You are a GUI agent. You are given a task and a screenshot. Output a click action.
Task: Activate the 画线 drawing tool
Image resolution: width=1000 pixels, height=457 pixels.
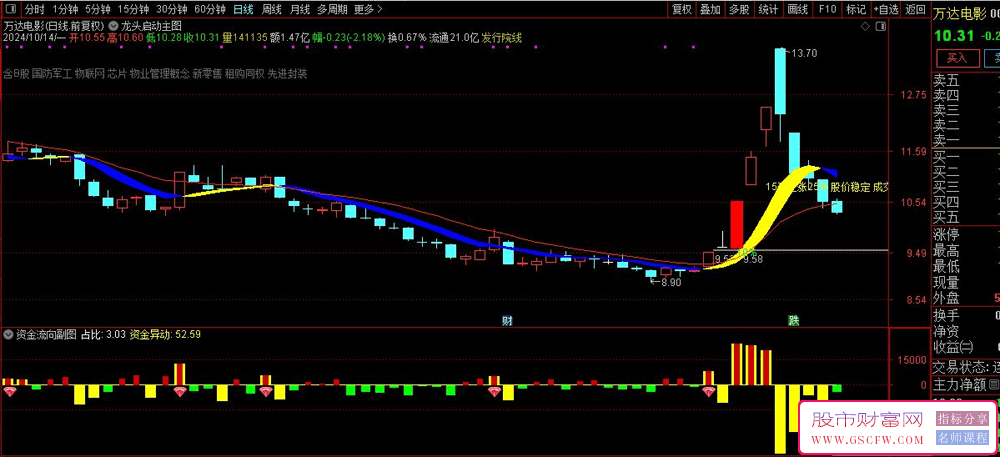(x=798, y=10)
